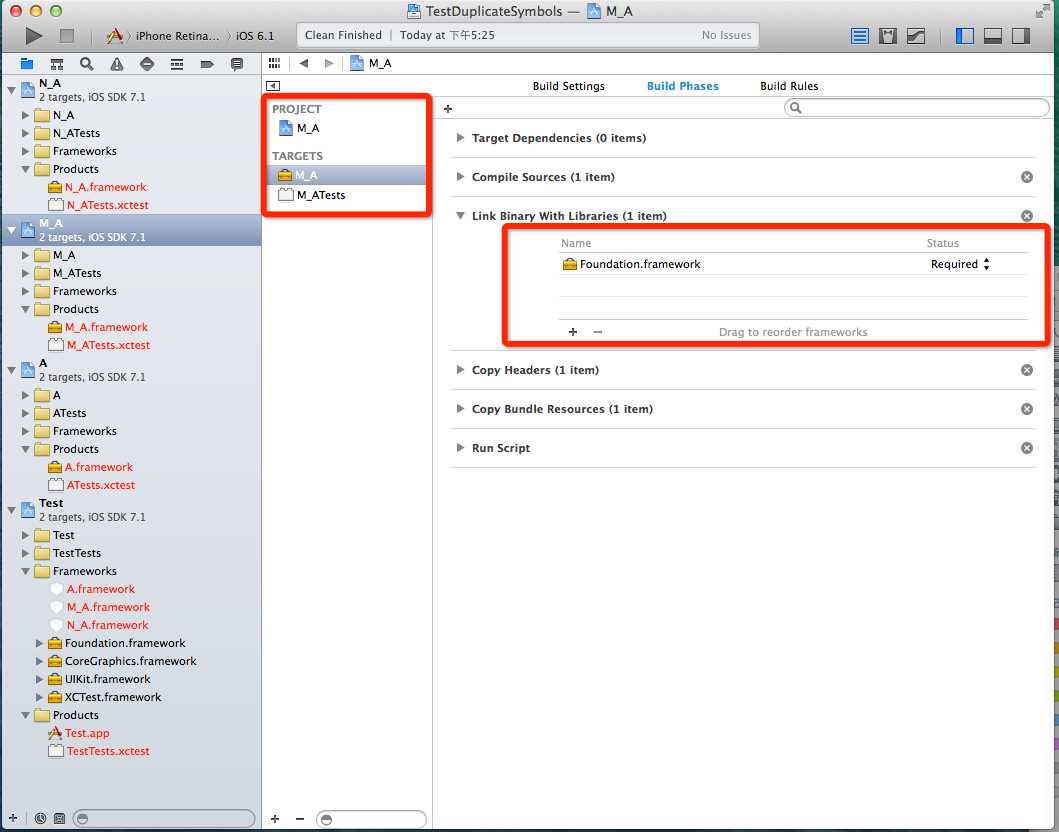Click the navigator filter field
This screenshot has height=832, width=1059.
tap(164, 818)
